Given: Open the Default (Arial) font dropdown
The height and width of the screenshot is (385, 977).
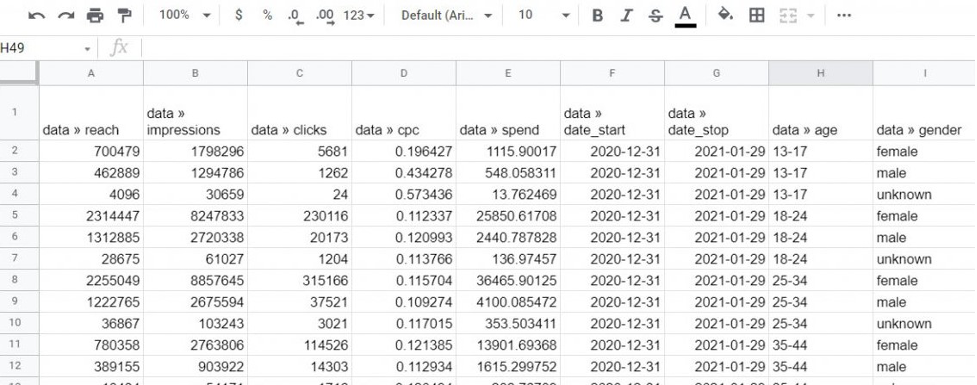Looking at the screenshot, I should coord(447,15).
